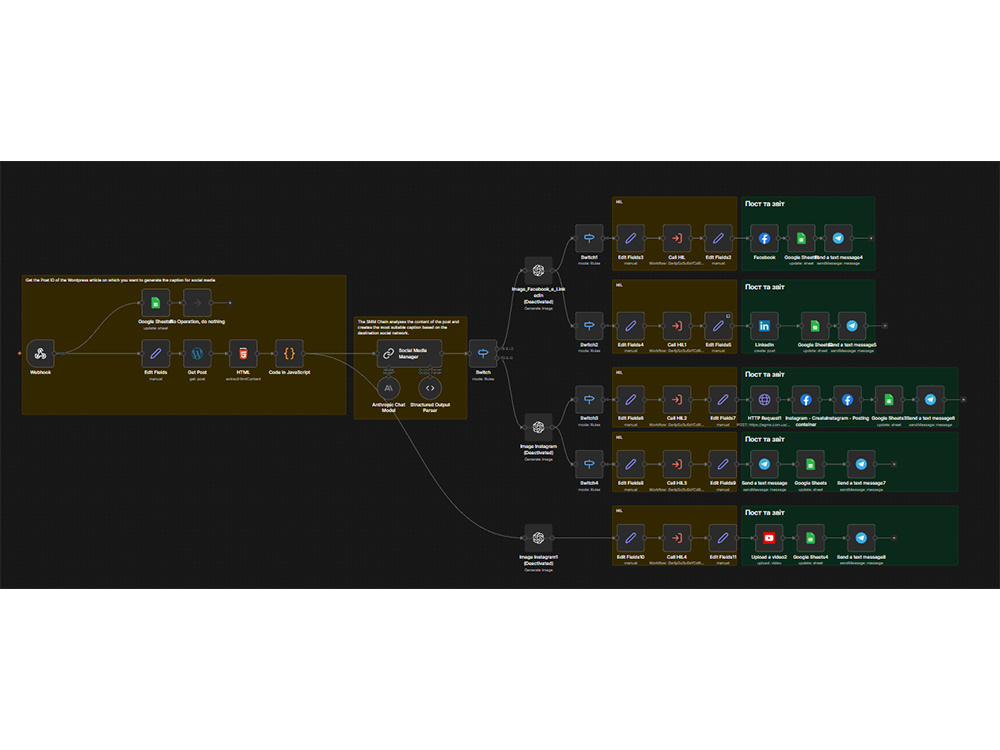
Task: Select the Google Sheets3 node
Action: pos(888,400)
